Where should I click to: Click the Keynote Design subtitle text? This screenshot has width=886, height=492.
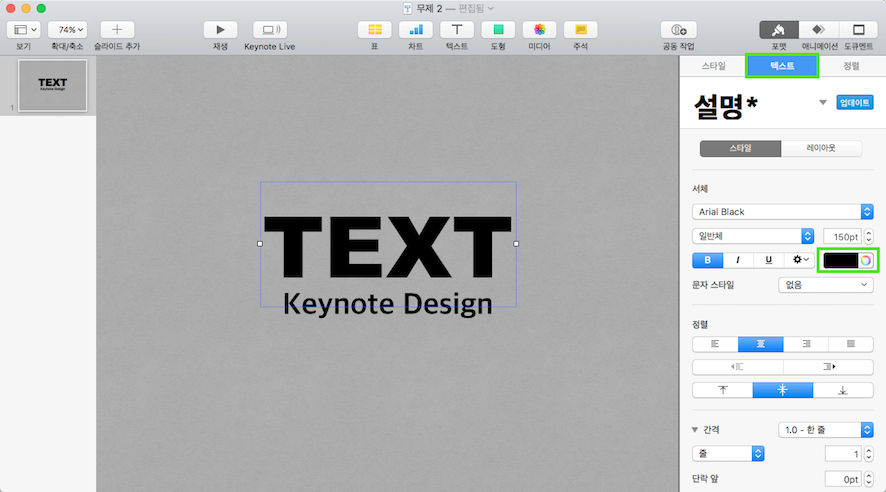(x=388, y=304)
